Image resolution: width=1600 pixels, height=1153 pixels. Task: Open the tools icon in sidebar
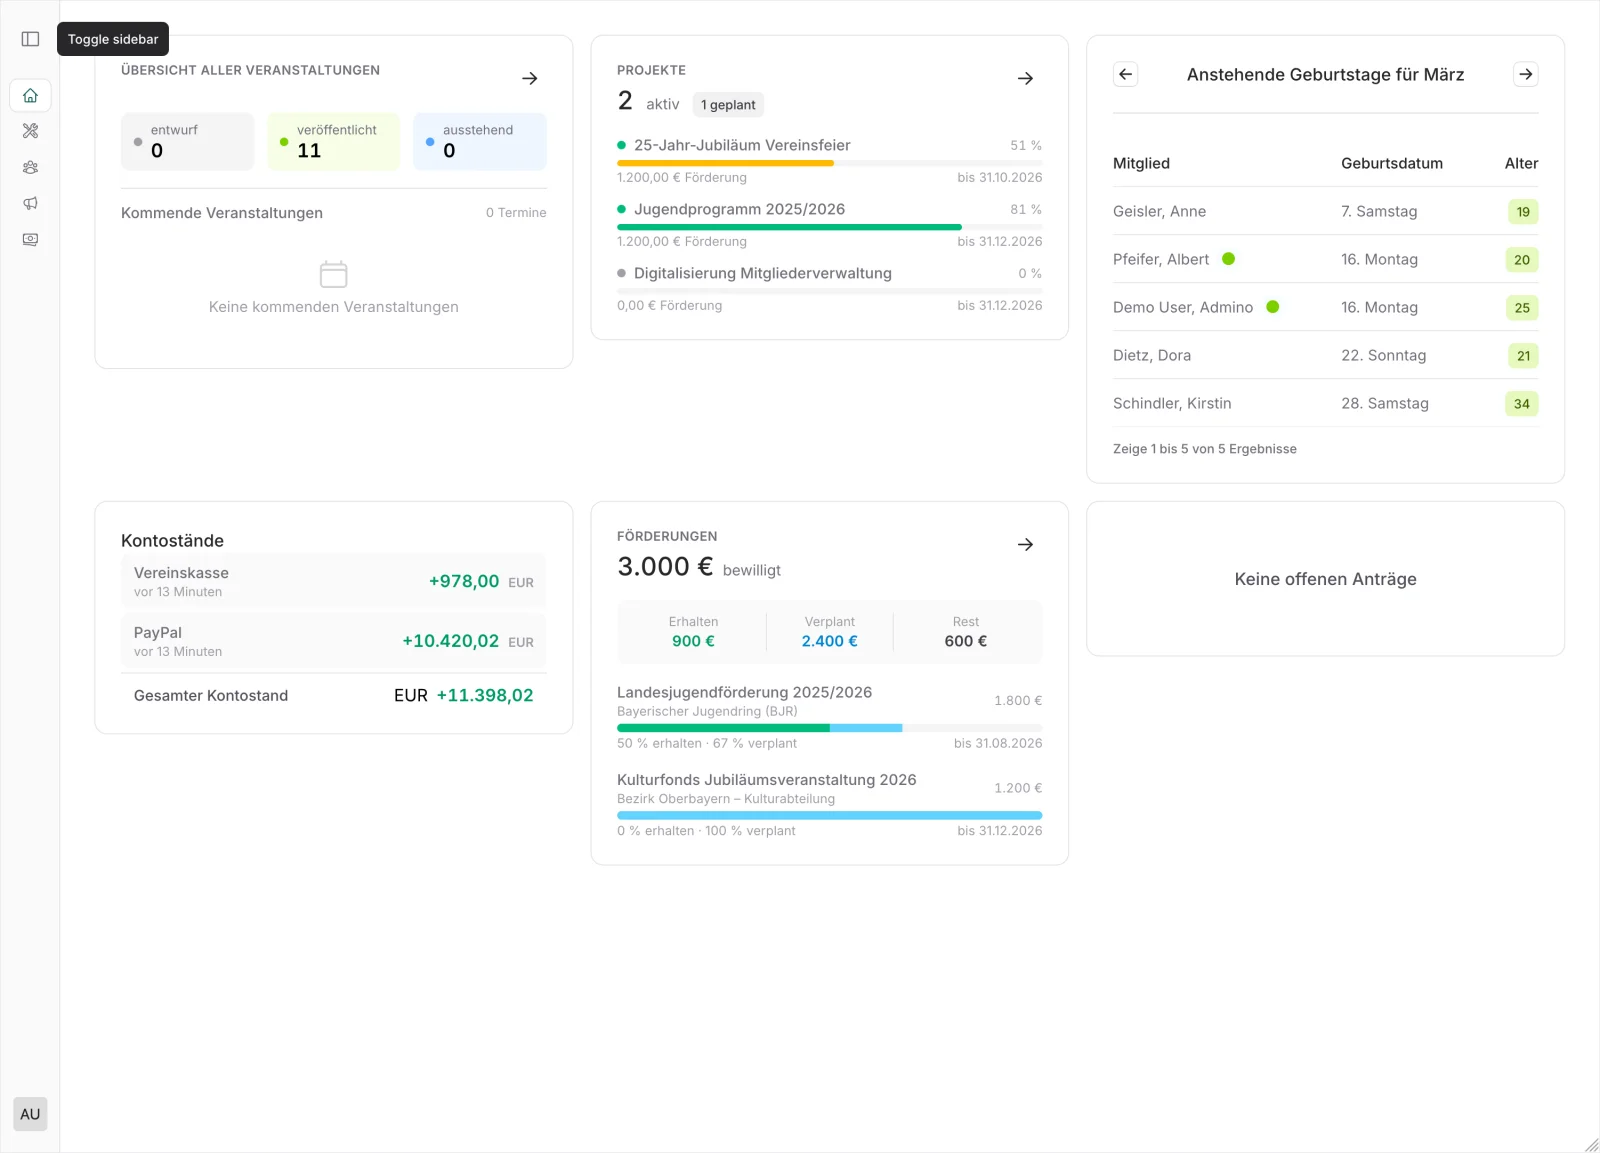tap(30, 131)
